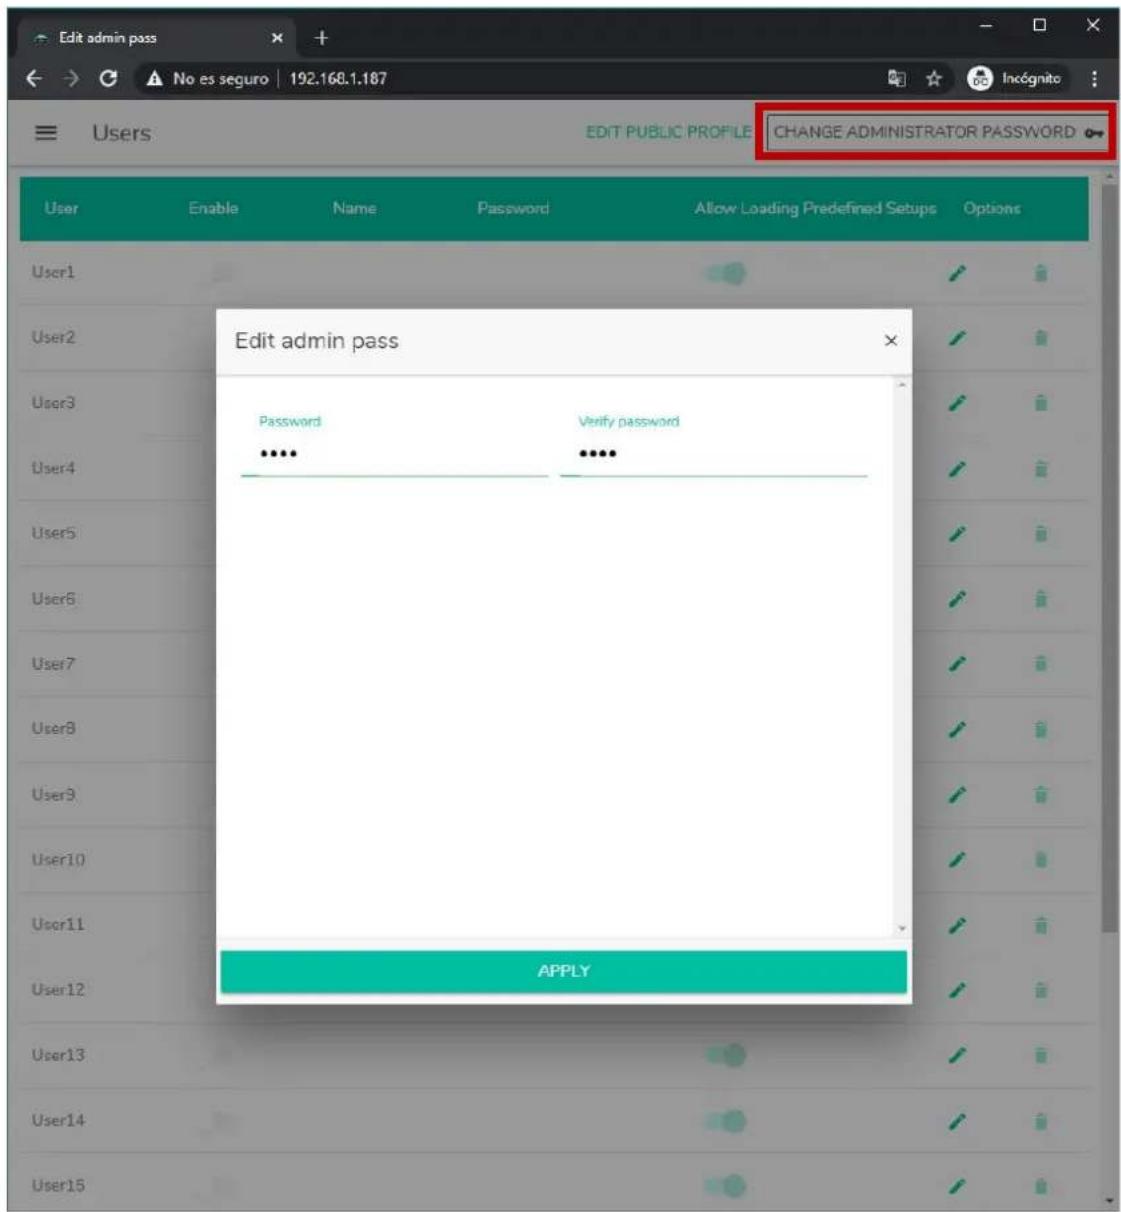Bookmark this page with the star icon

(x=933, y=78)
